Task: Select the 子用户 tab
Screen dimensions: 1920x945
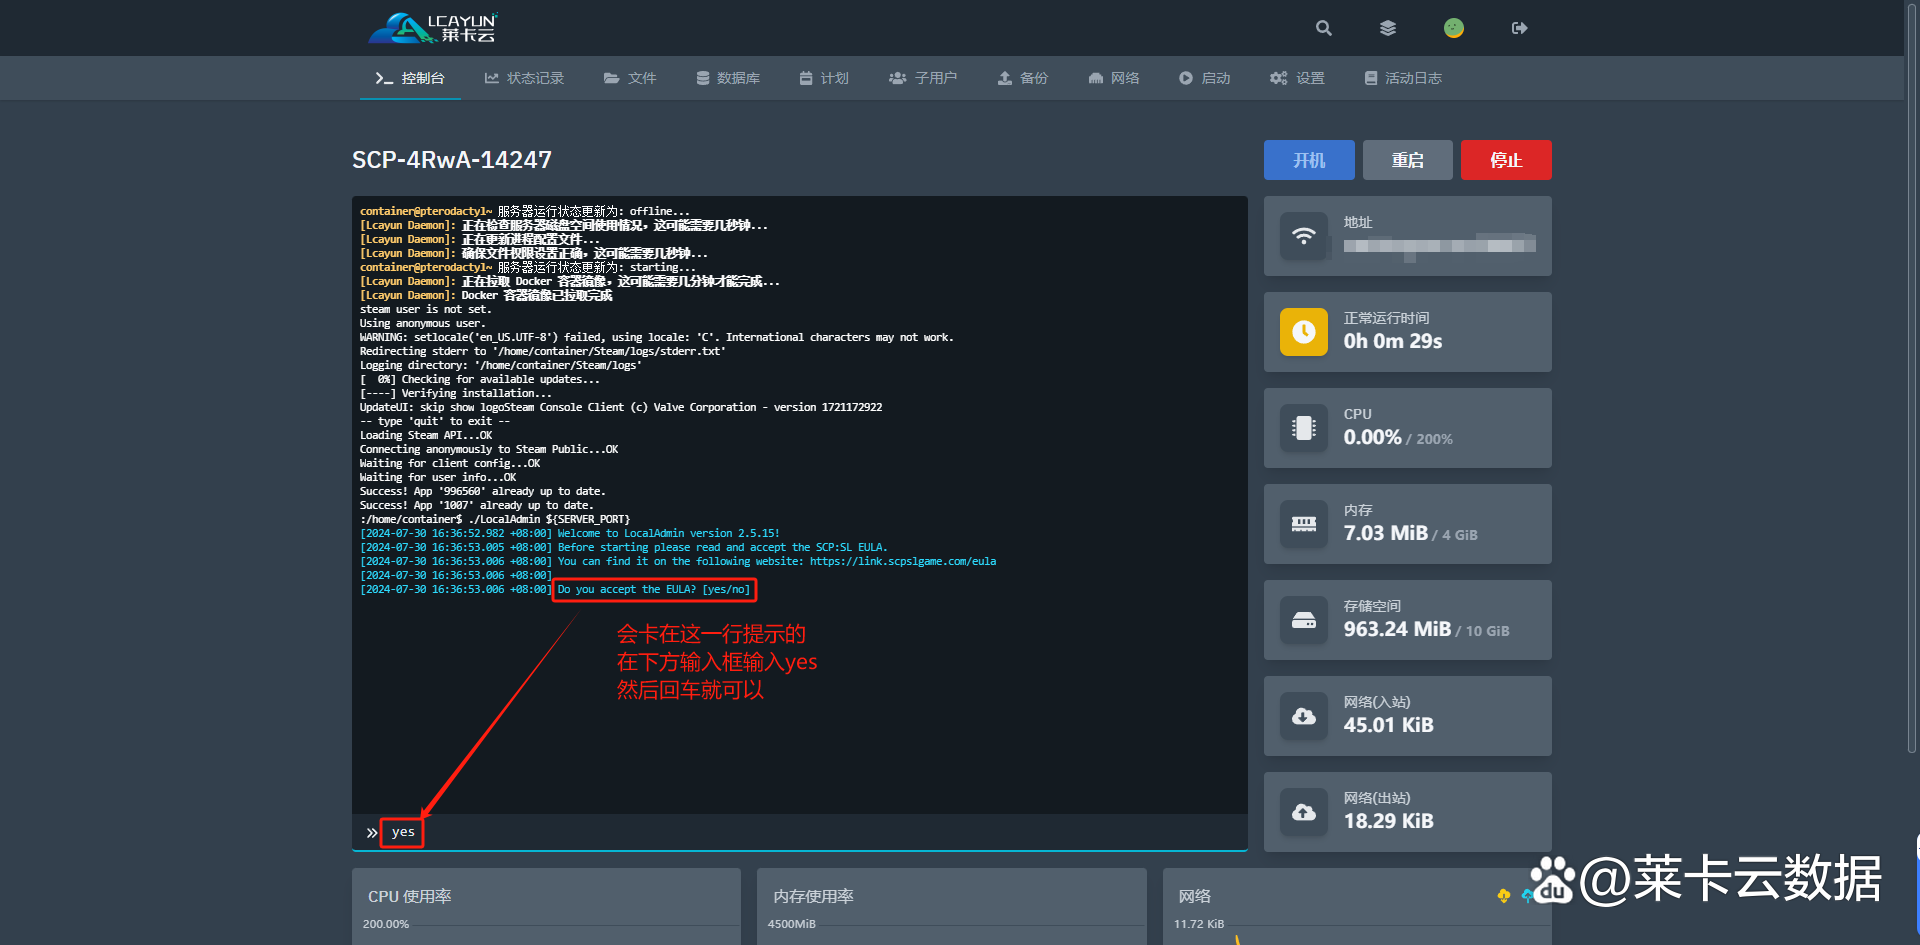Action: [923, 78]
